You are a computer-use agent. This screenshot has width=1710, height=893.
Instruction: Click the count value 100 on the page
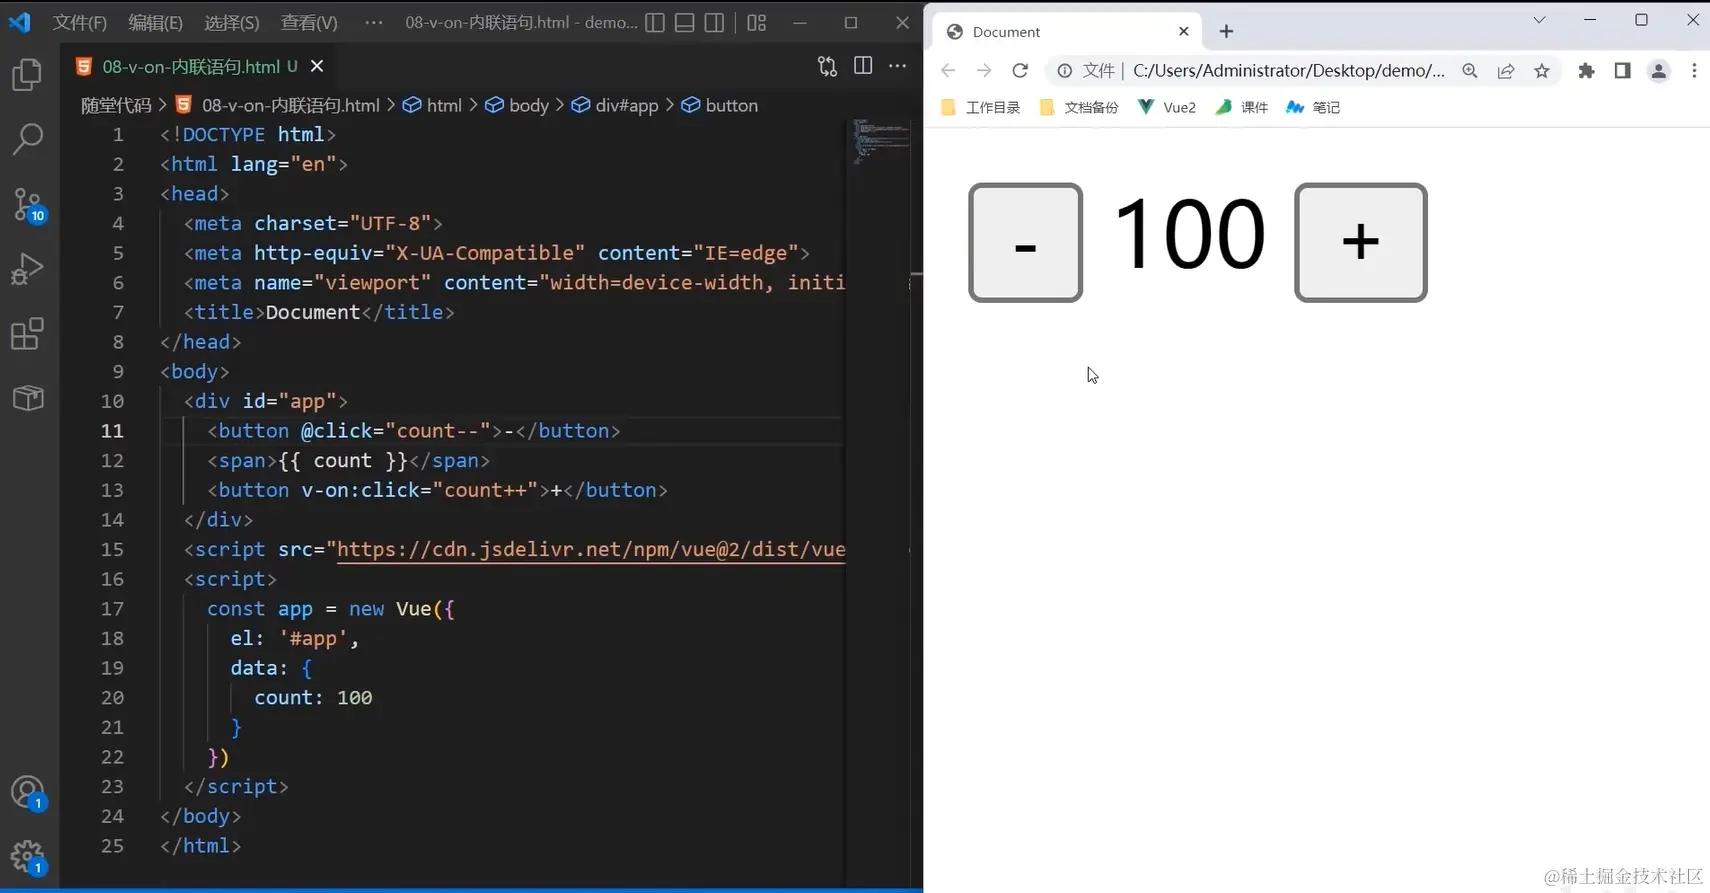tap(1189, 234)
